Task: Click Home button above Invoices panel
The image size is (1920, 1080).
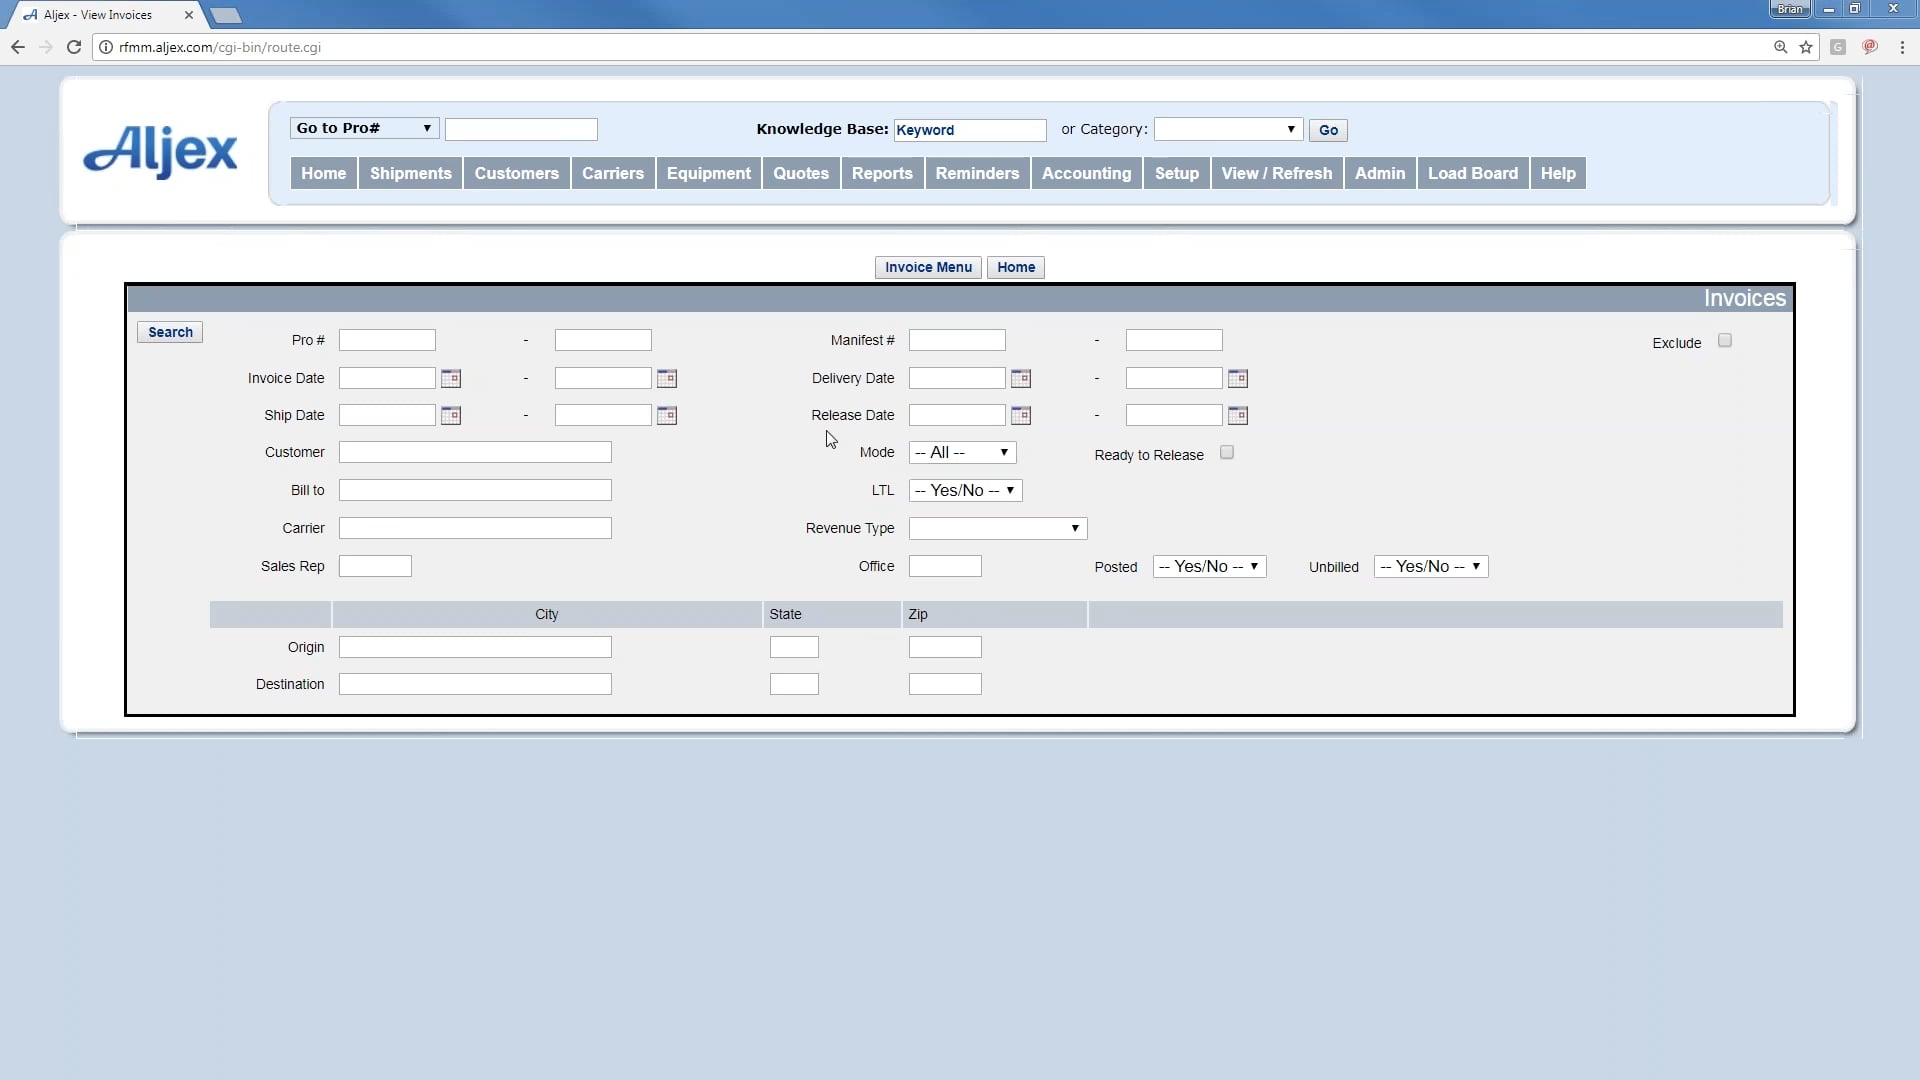Action: (x=1016, y=267)
